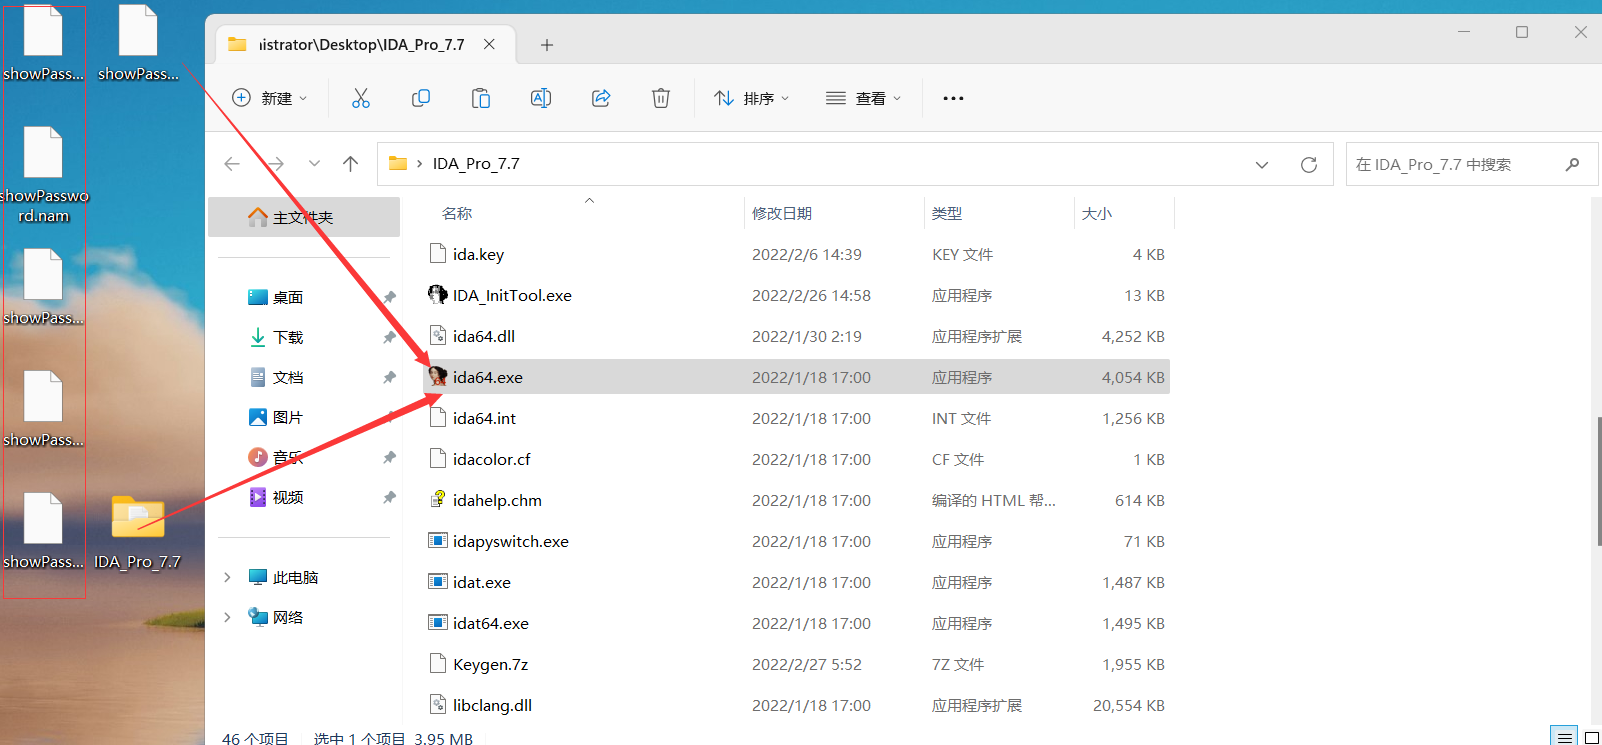Open Home (主文件夹) in sidebar
Image resolution: width=1602 pixels, height=745 pixels.
304,217
